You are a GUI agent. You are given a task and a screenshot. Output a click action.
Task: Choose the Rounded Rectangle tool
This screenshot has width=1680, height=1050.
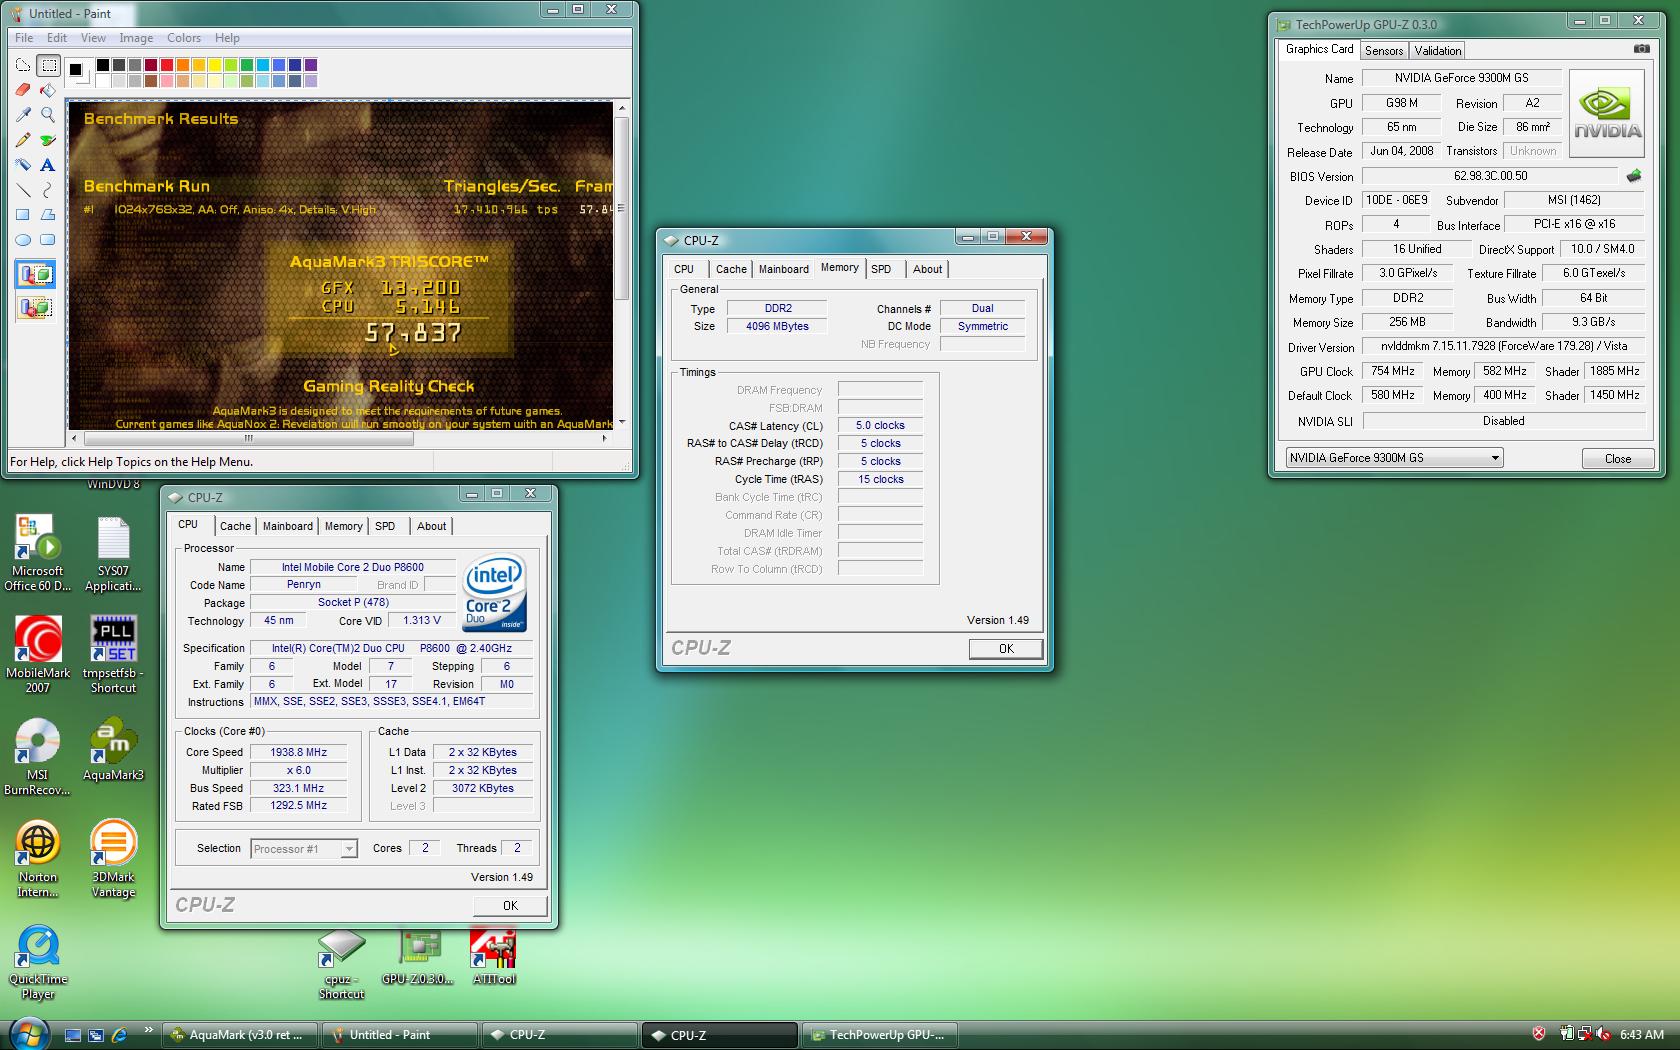coord(47,240)
